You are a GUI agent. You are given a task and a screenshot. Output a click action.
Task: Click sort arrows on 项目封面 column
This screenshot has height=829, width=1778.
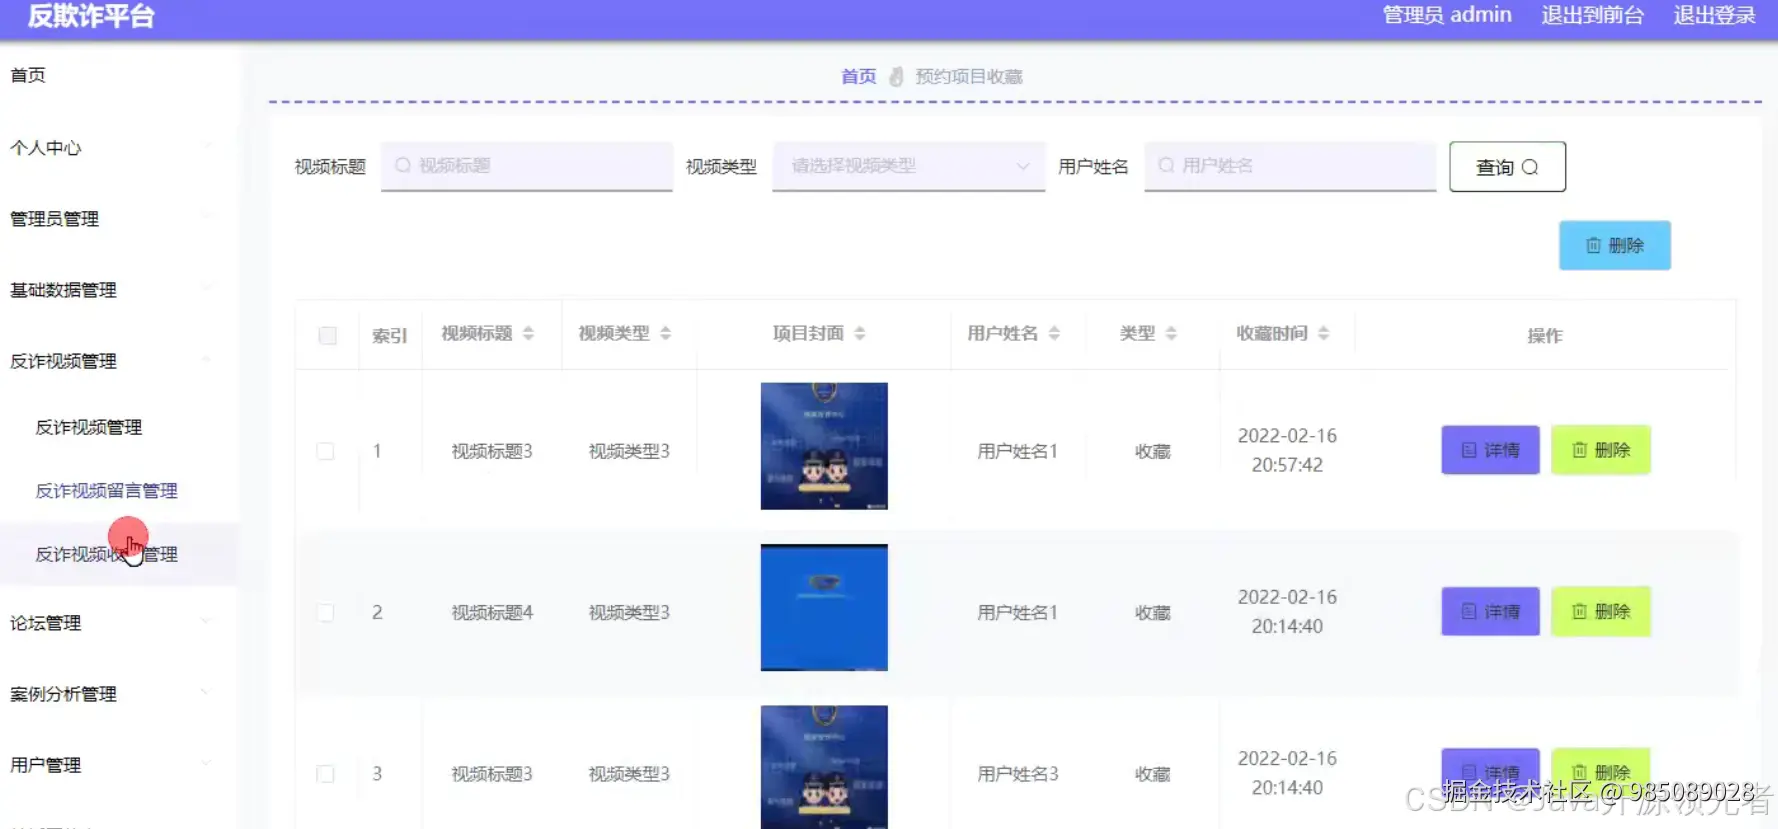859,334
